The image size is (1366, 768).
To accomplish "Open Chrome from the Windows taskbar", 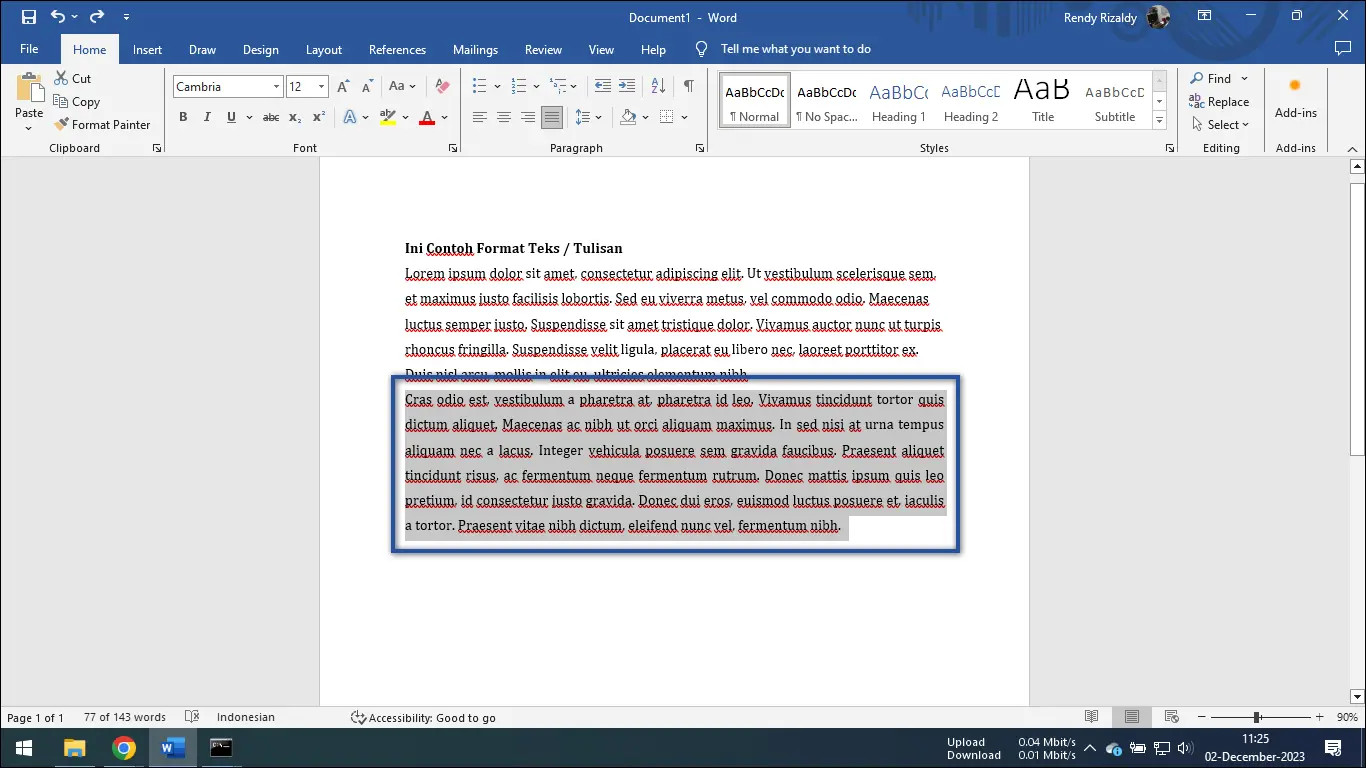I will click(124, 748).
